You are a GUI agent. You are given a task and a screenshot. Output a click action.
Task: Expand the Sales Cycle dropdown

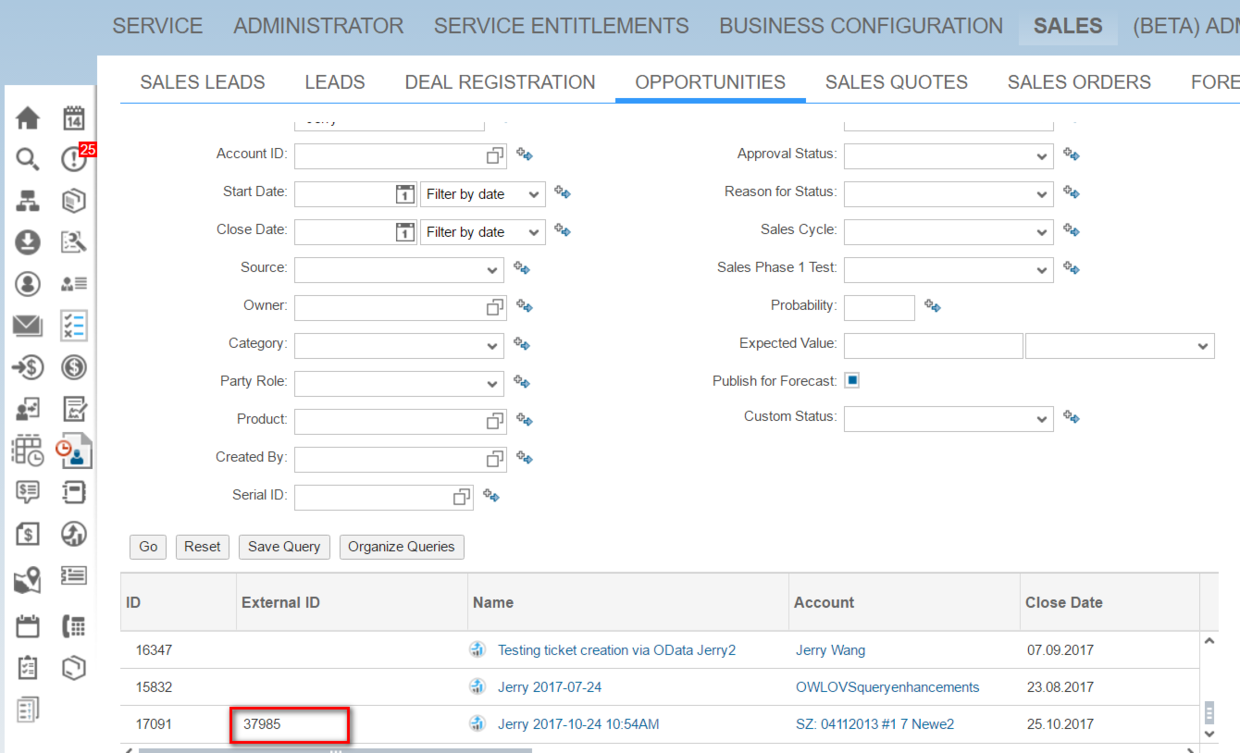[948, 232]
